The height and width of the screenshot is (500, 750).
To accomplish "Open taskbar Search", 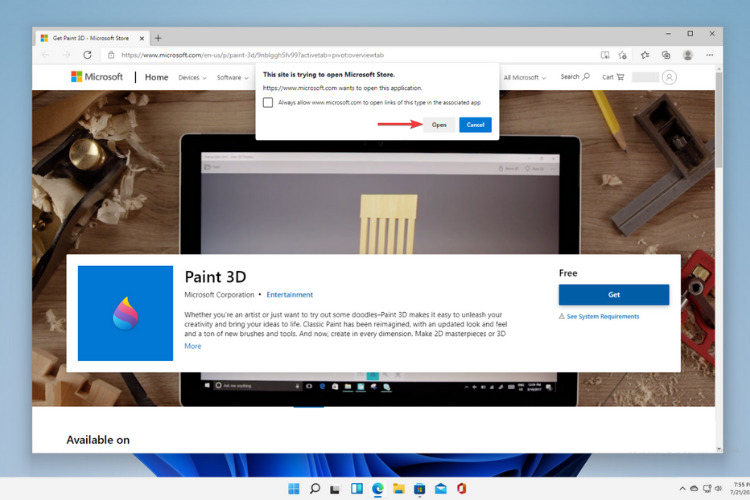I will (x=315, y=489).
